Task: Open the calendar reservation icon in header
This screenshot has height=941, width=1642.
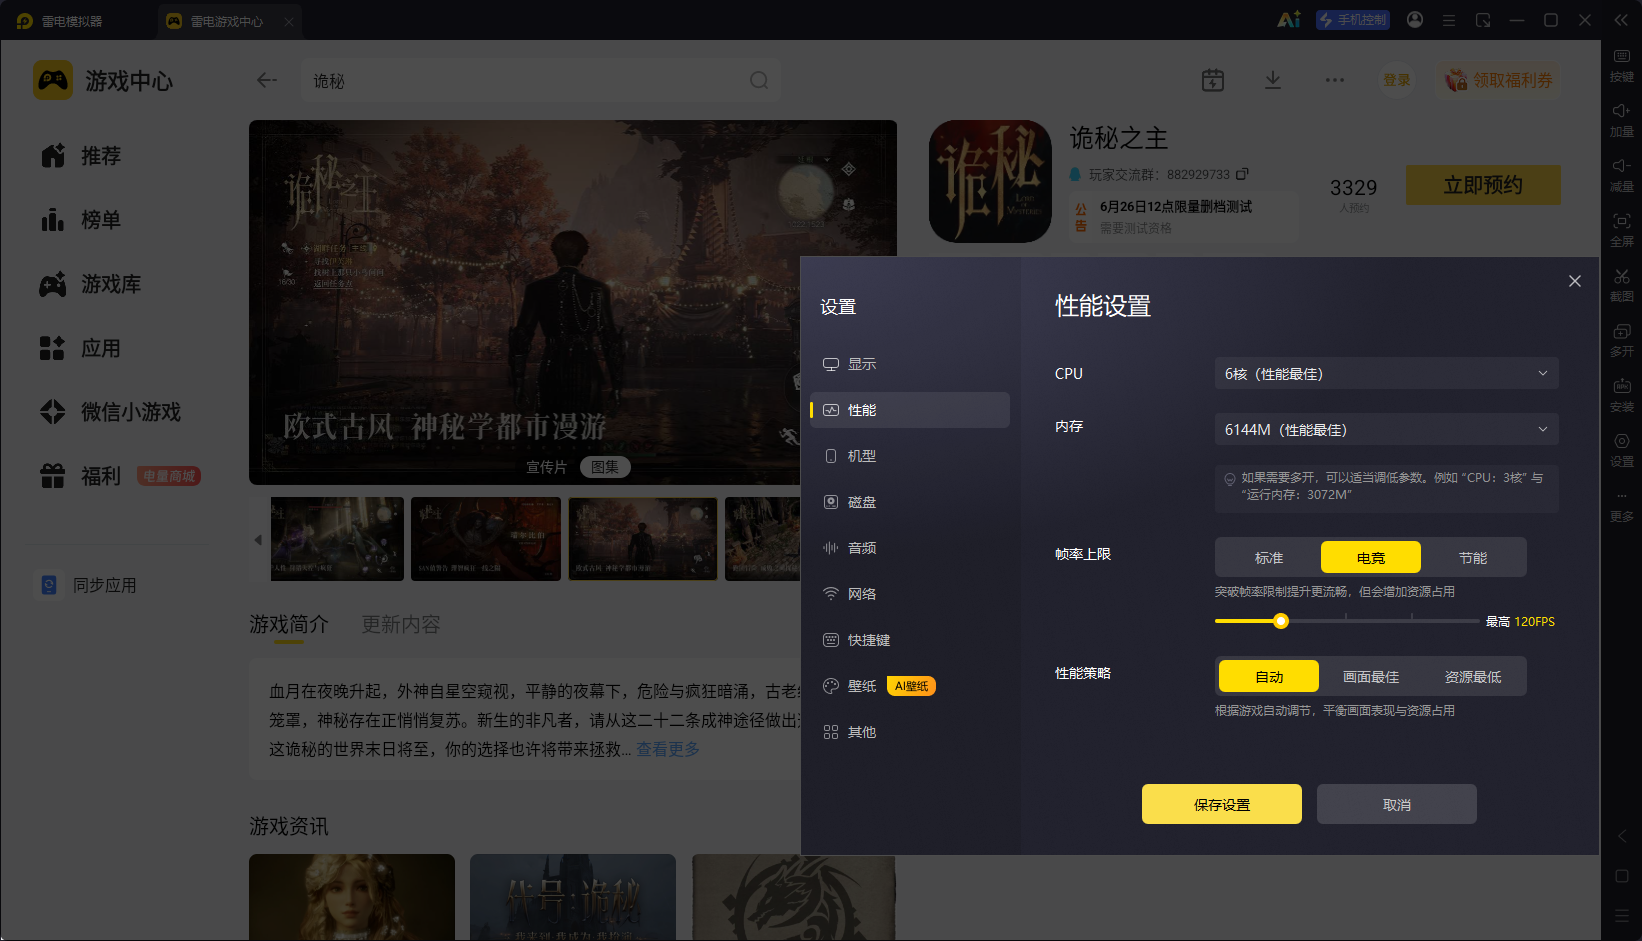Action: click(x=1213, y=80)
